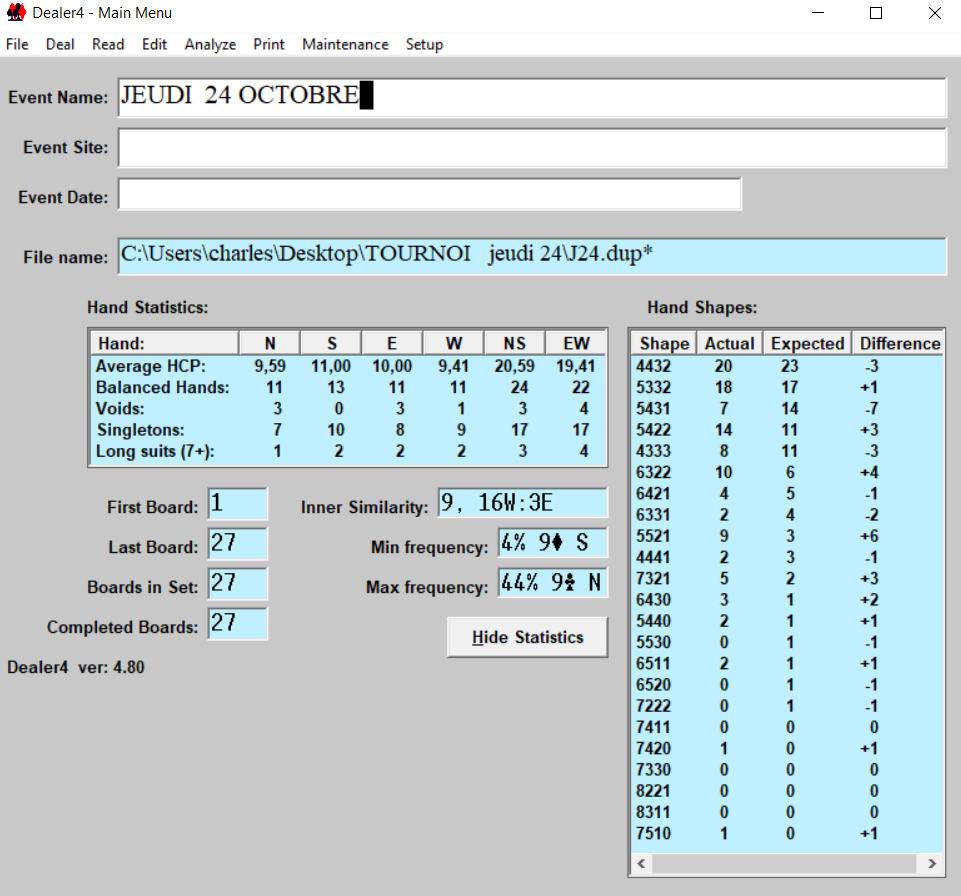Open the File menu
The width and height of the screenshot is (961, 896).
coord(17,44)
